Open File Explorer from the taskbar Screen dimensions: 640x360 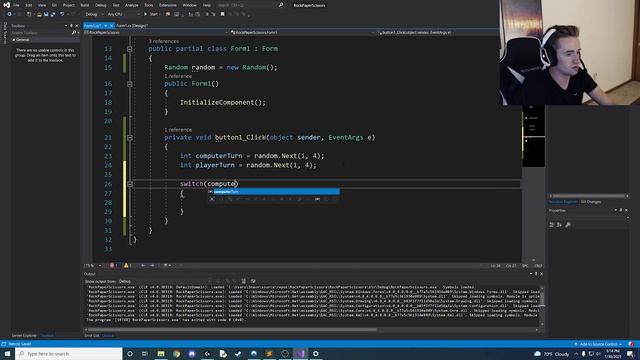click(161, 353)
